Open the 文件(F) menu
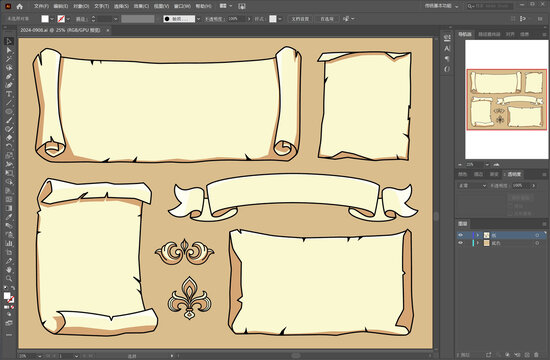The height and width of the screenshot is (360, 550). click(x=41, y=6)
